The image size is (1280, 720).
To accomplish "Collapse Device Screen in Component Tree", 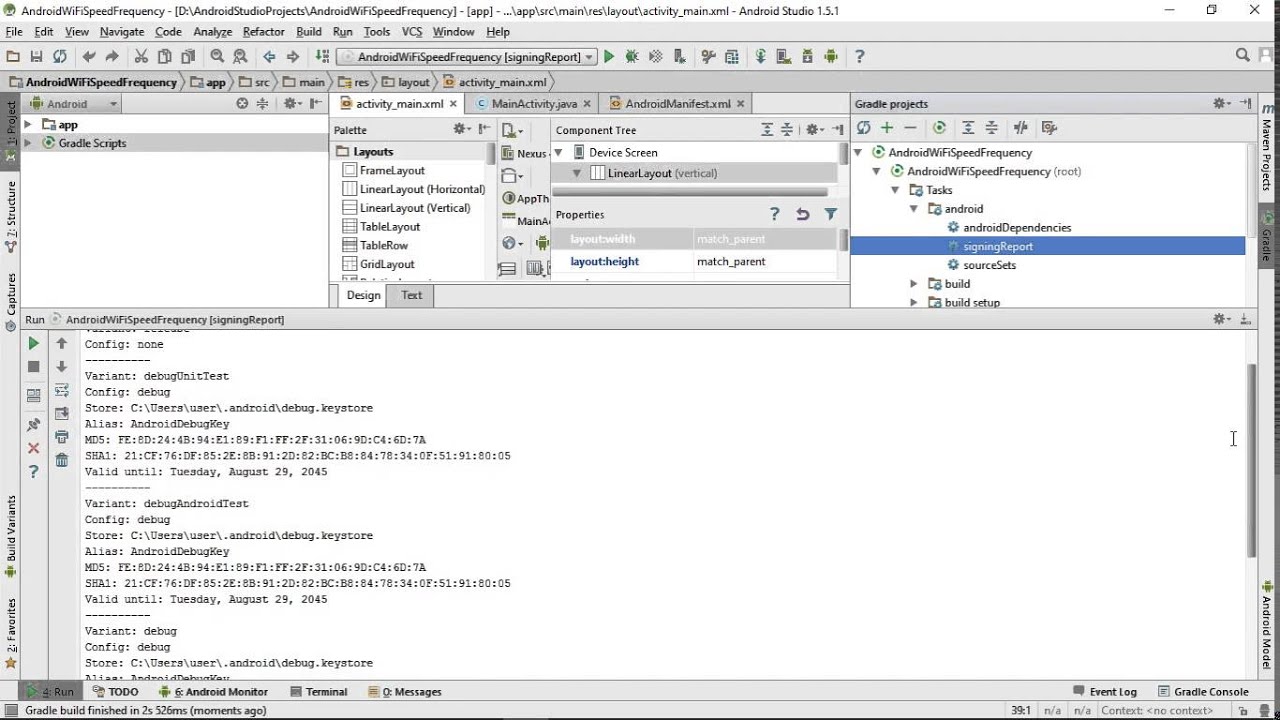I will (559, 153).
